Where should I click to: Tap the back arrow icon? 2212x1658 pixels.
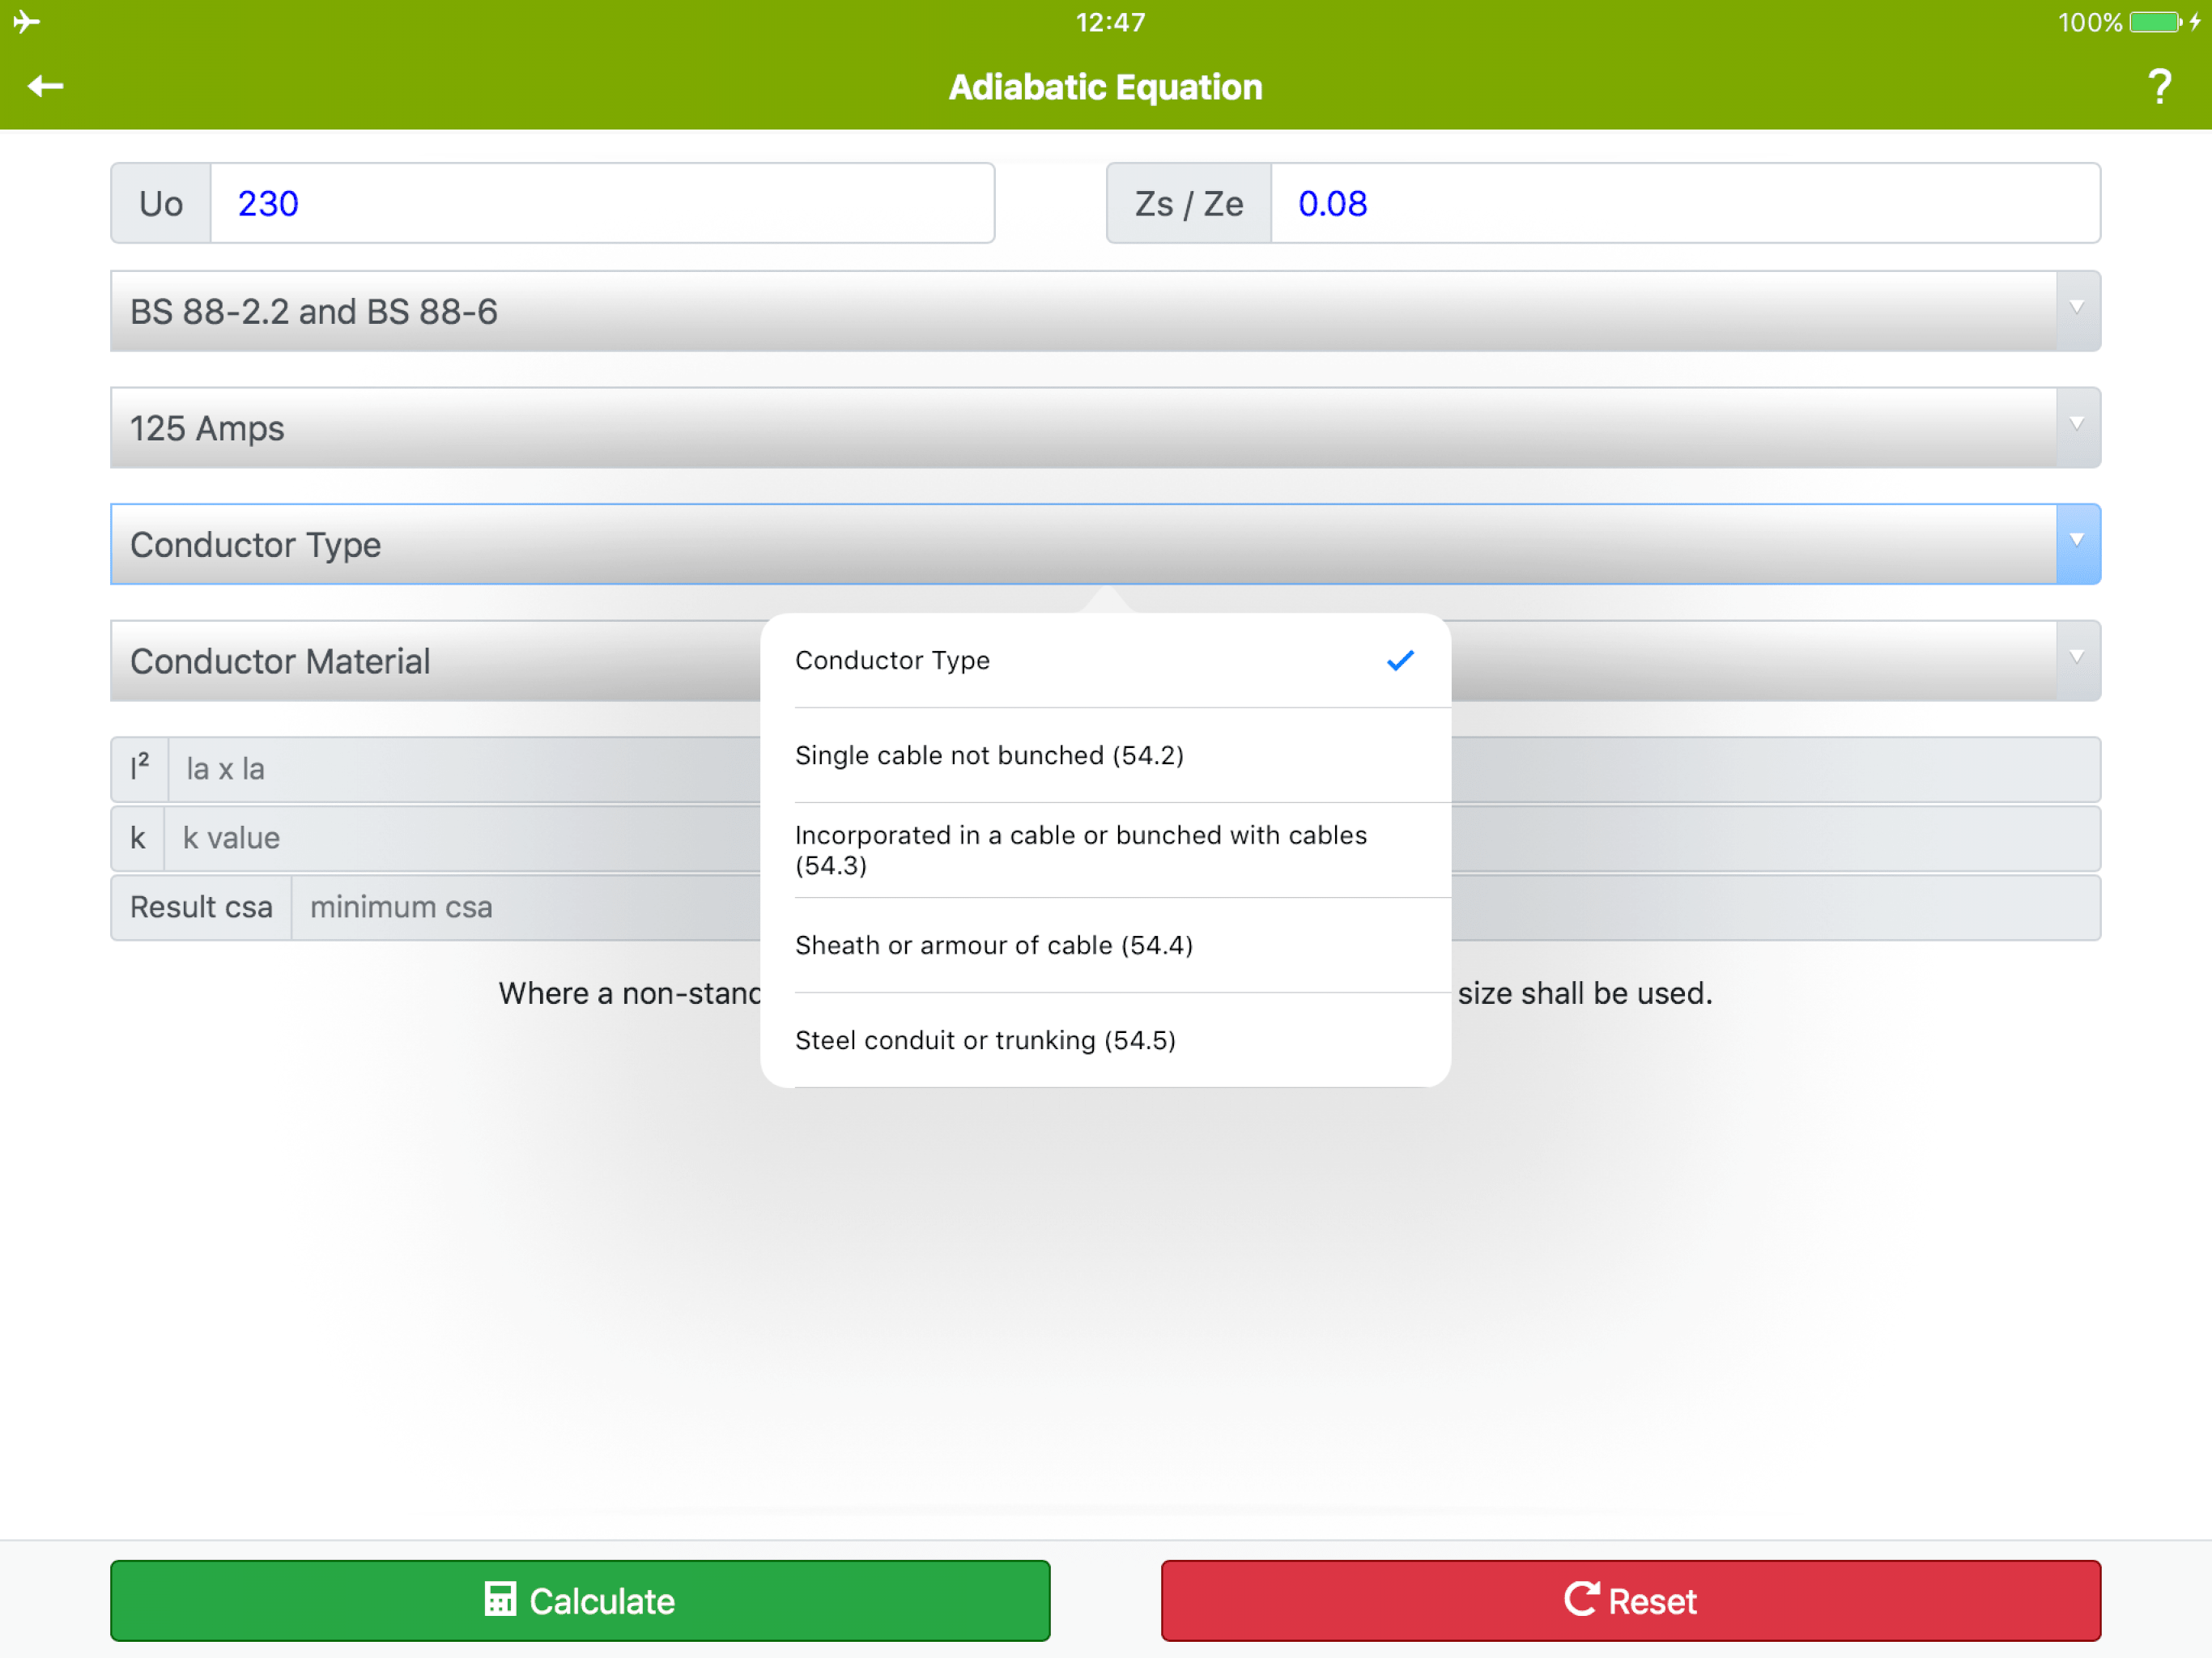(45, 87)
